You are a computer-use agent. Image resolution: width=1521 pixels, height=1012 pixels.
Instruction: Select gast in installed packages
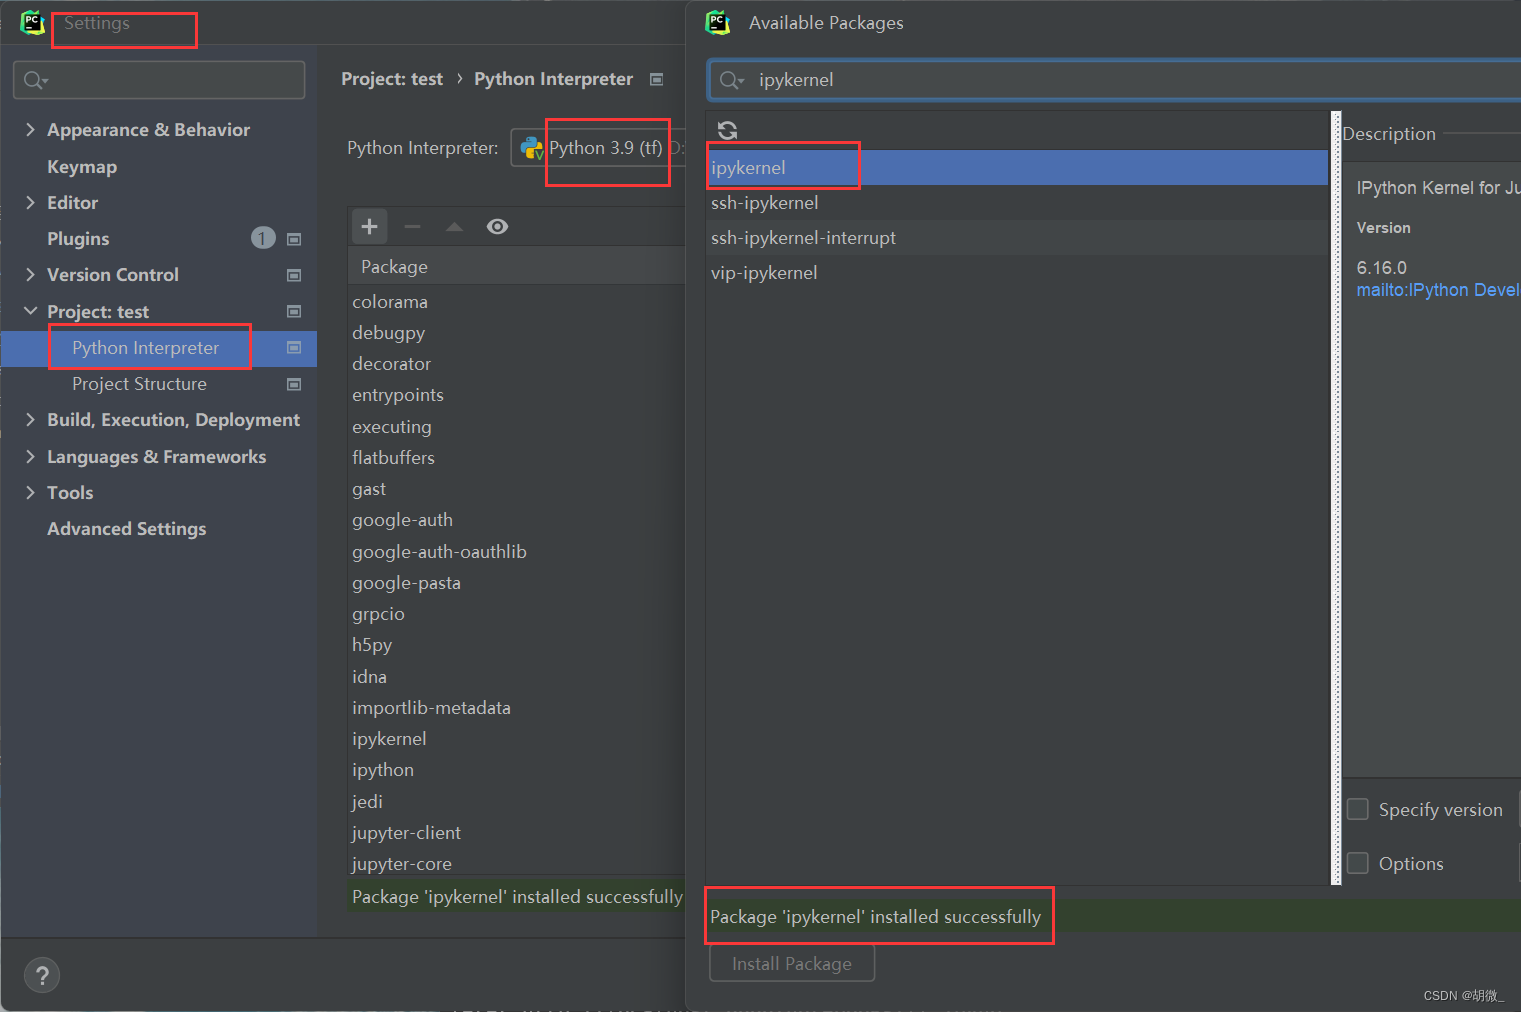coord(516,489)
